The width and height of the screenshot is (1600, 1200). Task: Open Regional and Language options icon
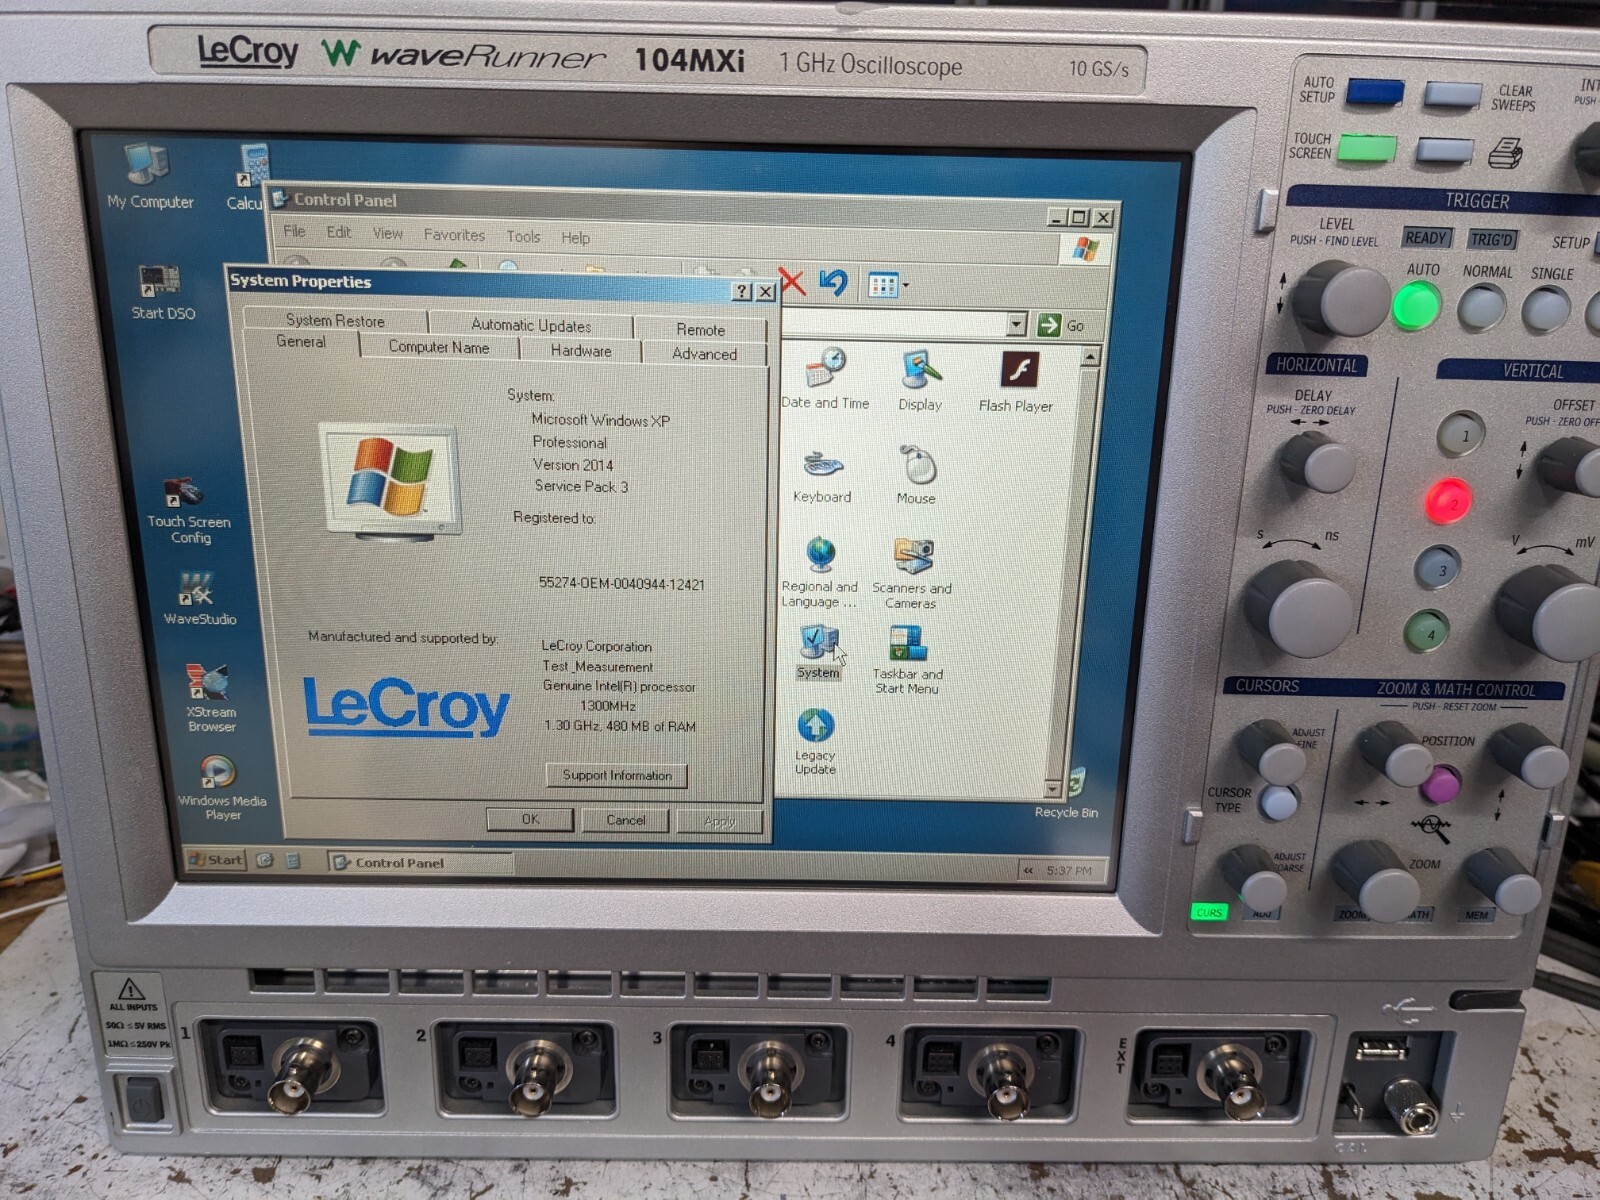click(819, 573)
